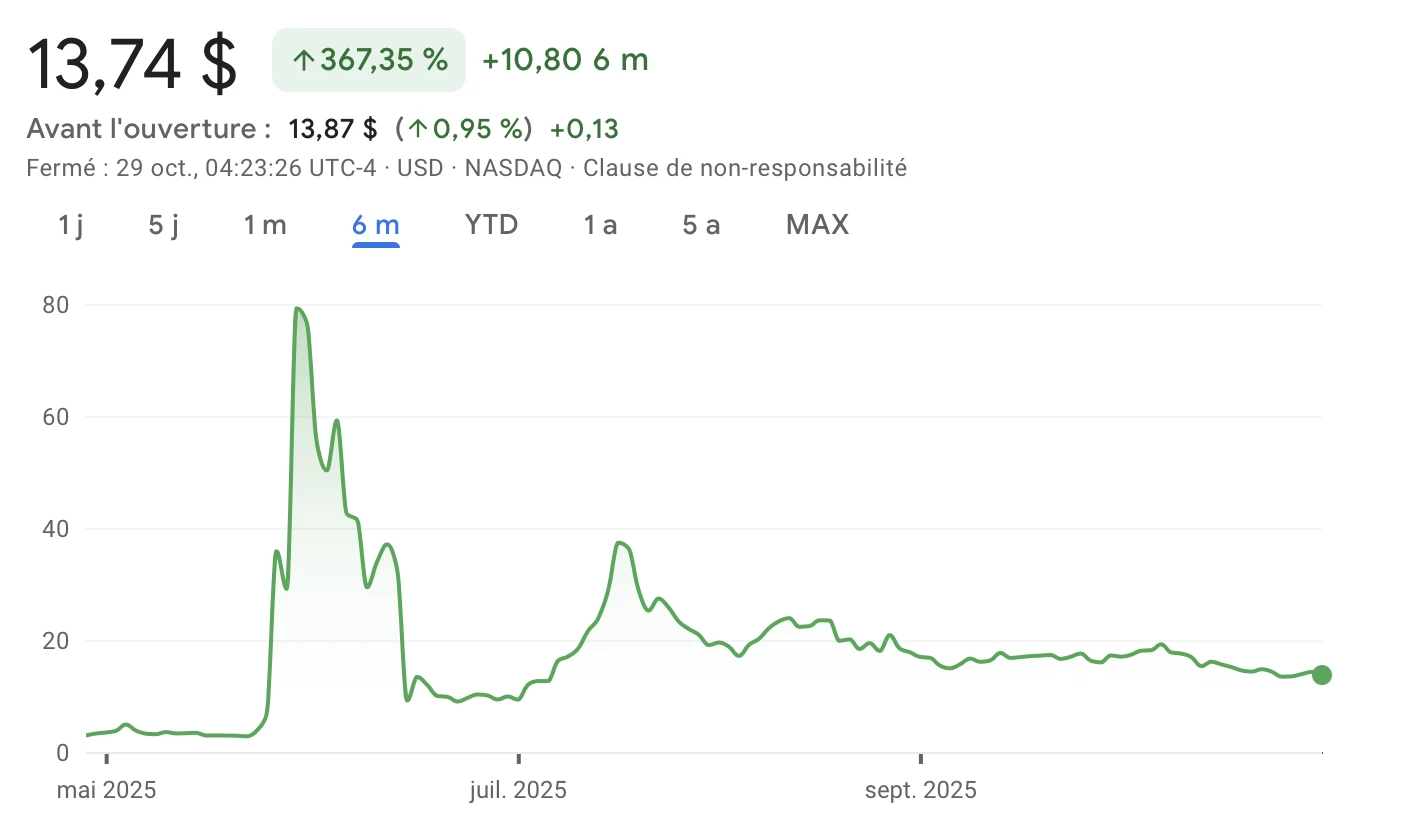
Task: Click the upward arrow inside the percentage badge
Action: (305, 60)
